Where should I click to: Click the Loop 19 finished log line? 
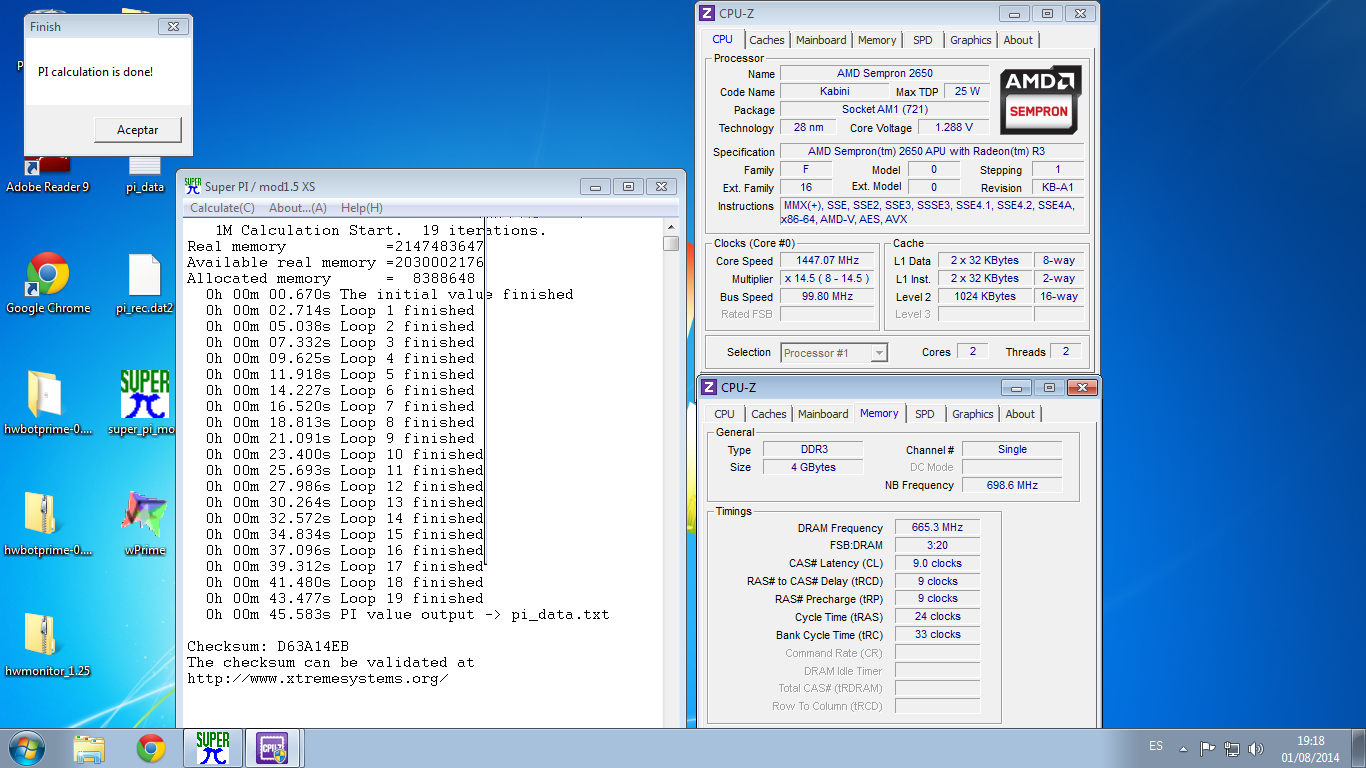[345, 599]
